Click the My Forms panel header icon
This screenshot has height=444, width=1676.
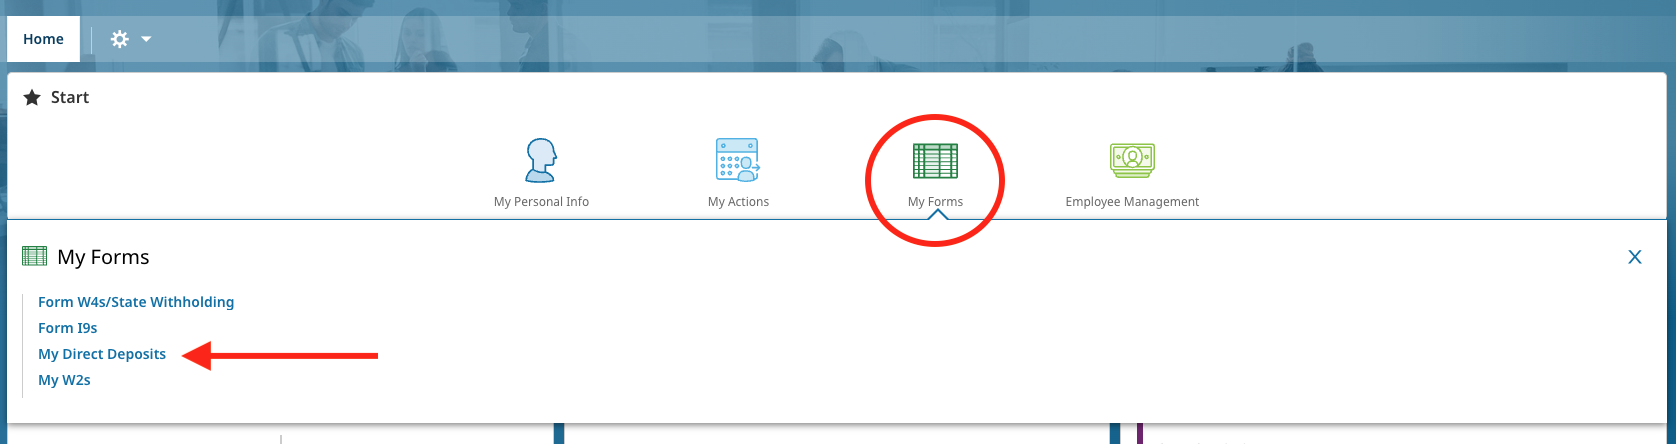[x=34, y=256]
